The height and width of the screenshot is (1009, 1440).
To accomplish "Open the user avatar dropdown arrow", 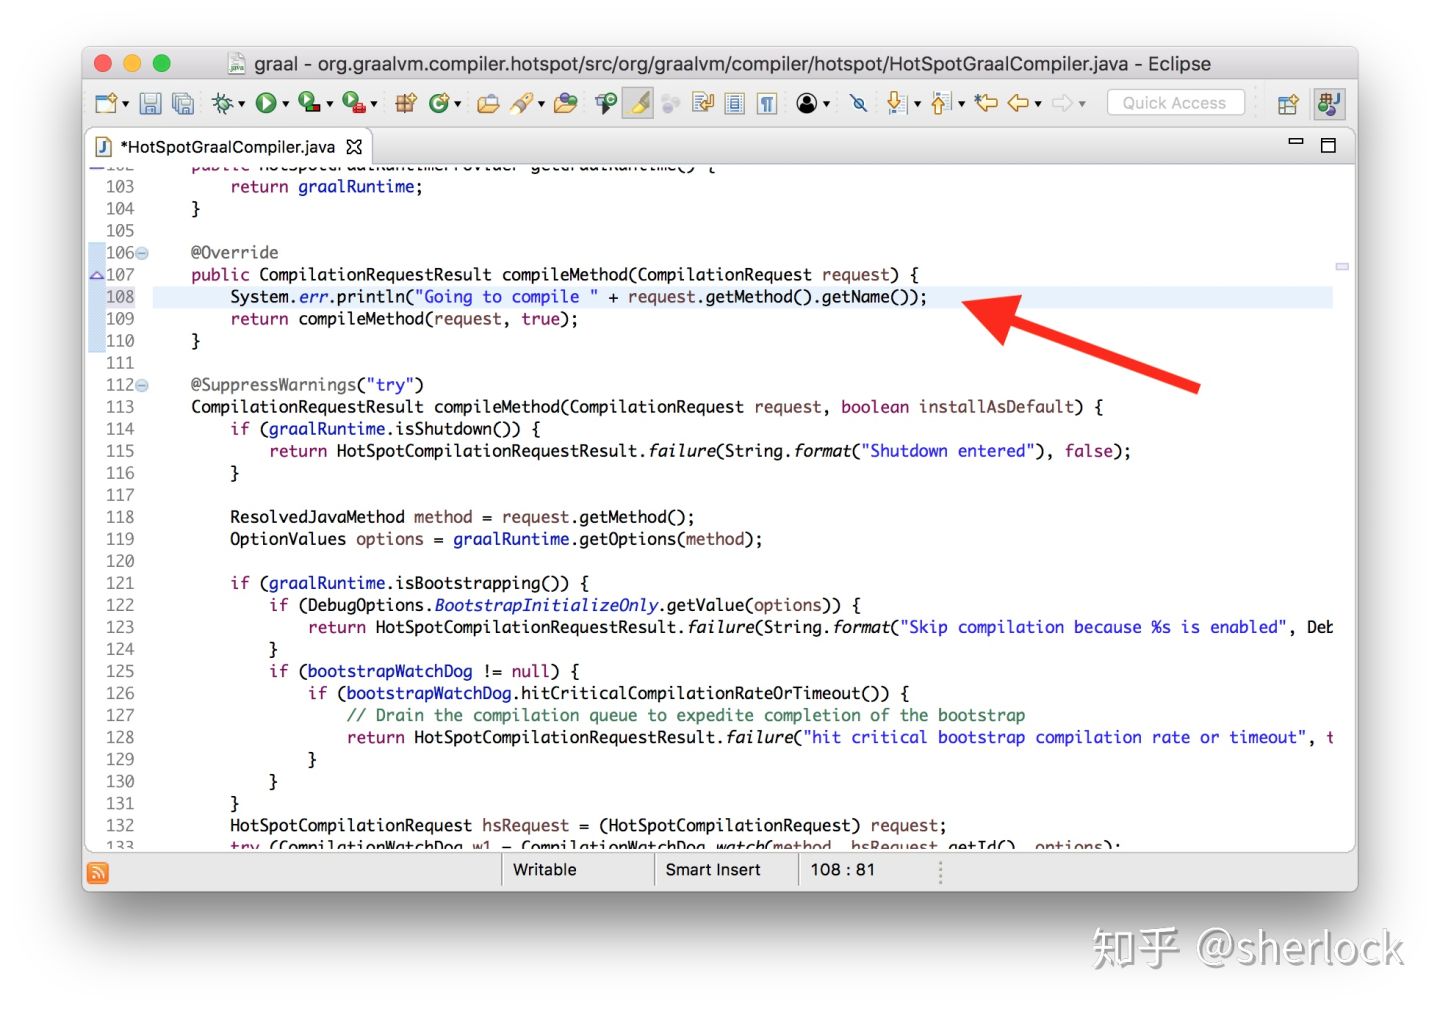I will (826, 104).
